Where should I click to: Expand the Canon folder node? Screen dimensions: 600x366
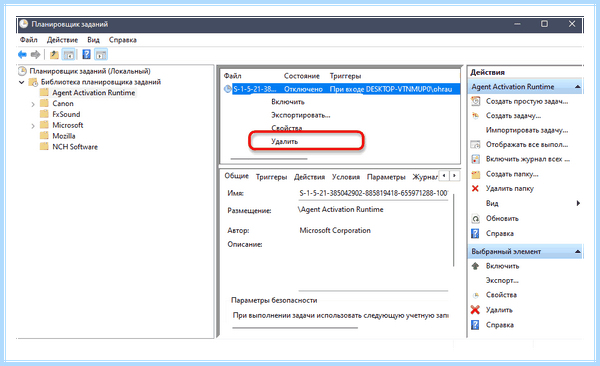pos(33,104)
